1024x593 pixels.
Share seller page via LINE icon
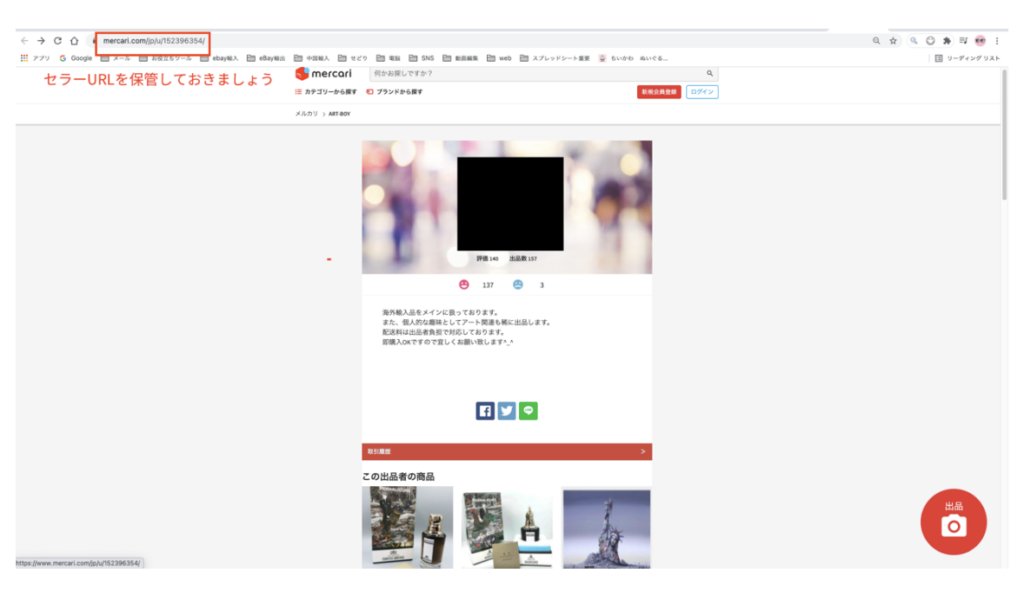(528, 410)
